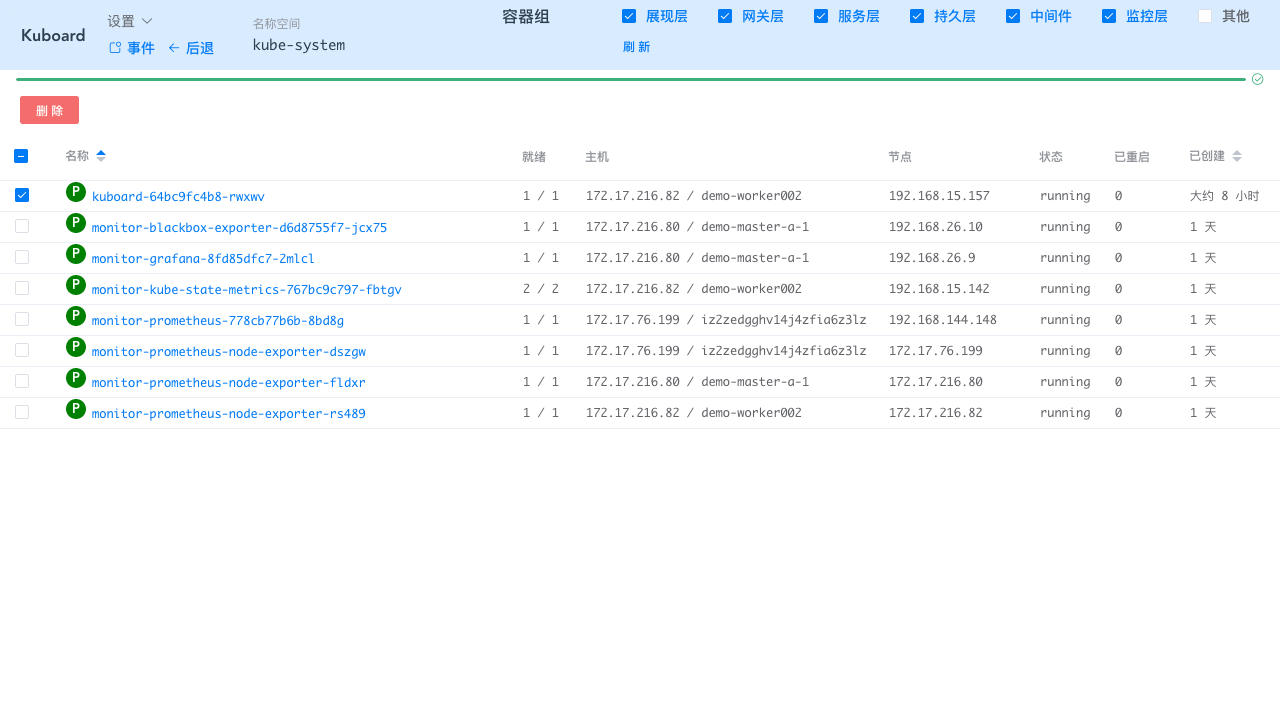This screenshot has width=1280, height=720.
Task: Click the P icon for monitor-kube-state-metrics pod
Action: [x=75, y=284]
